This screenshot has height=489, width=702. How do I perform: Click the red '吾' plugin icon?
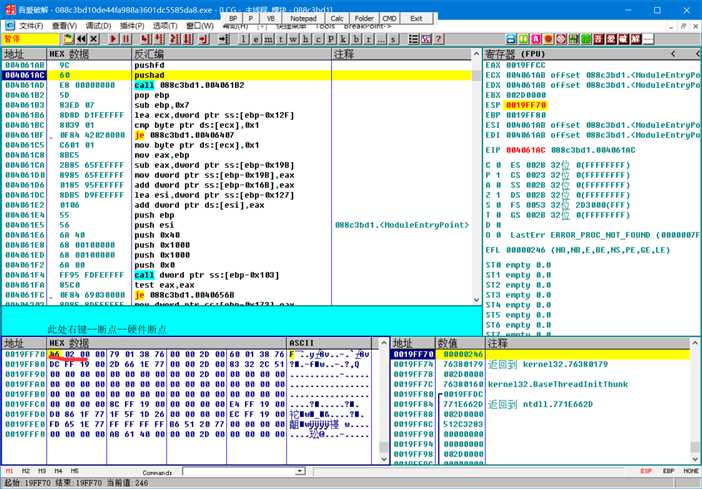599,39
